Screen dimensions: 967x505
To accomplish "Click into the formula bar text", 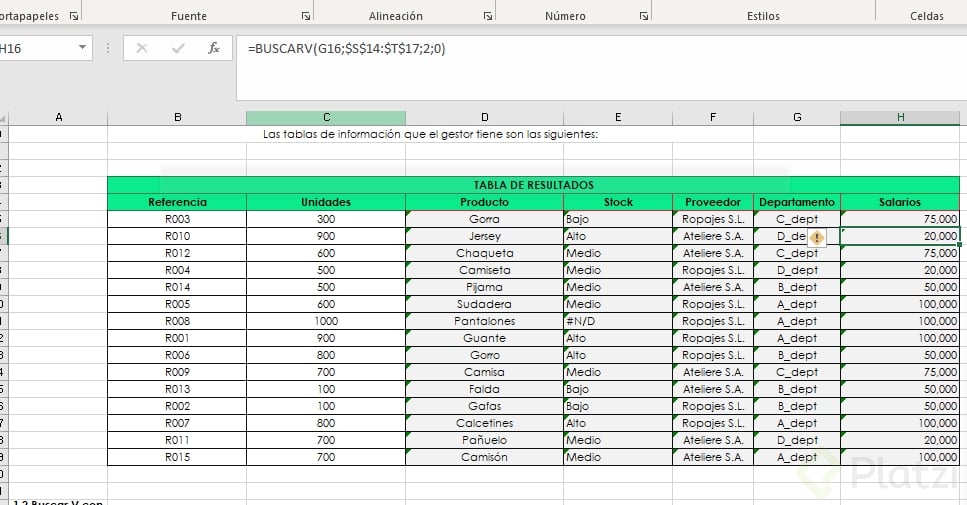I will [x=346, y=48].
